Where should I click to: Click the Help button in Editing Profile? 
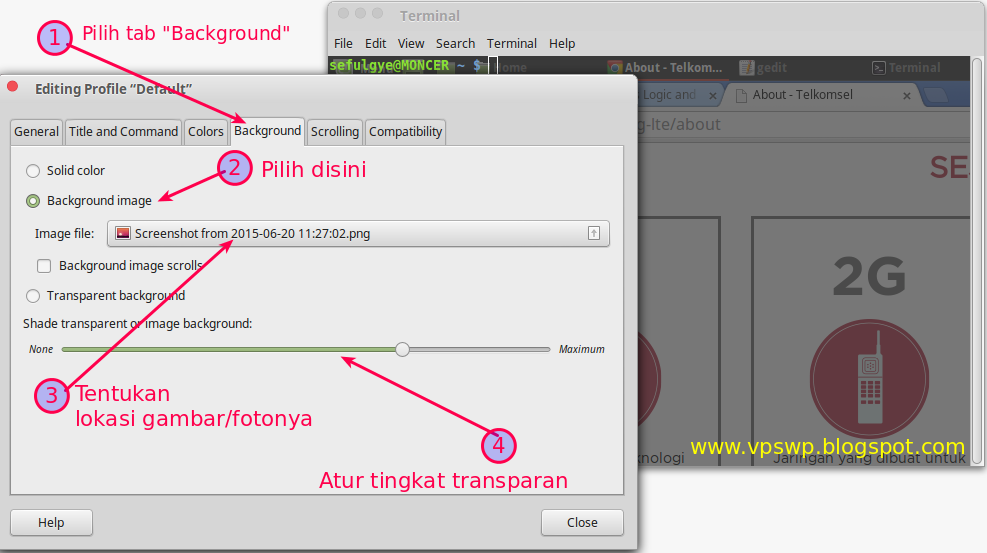pos(52,523)
